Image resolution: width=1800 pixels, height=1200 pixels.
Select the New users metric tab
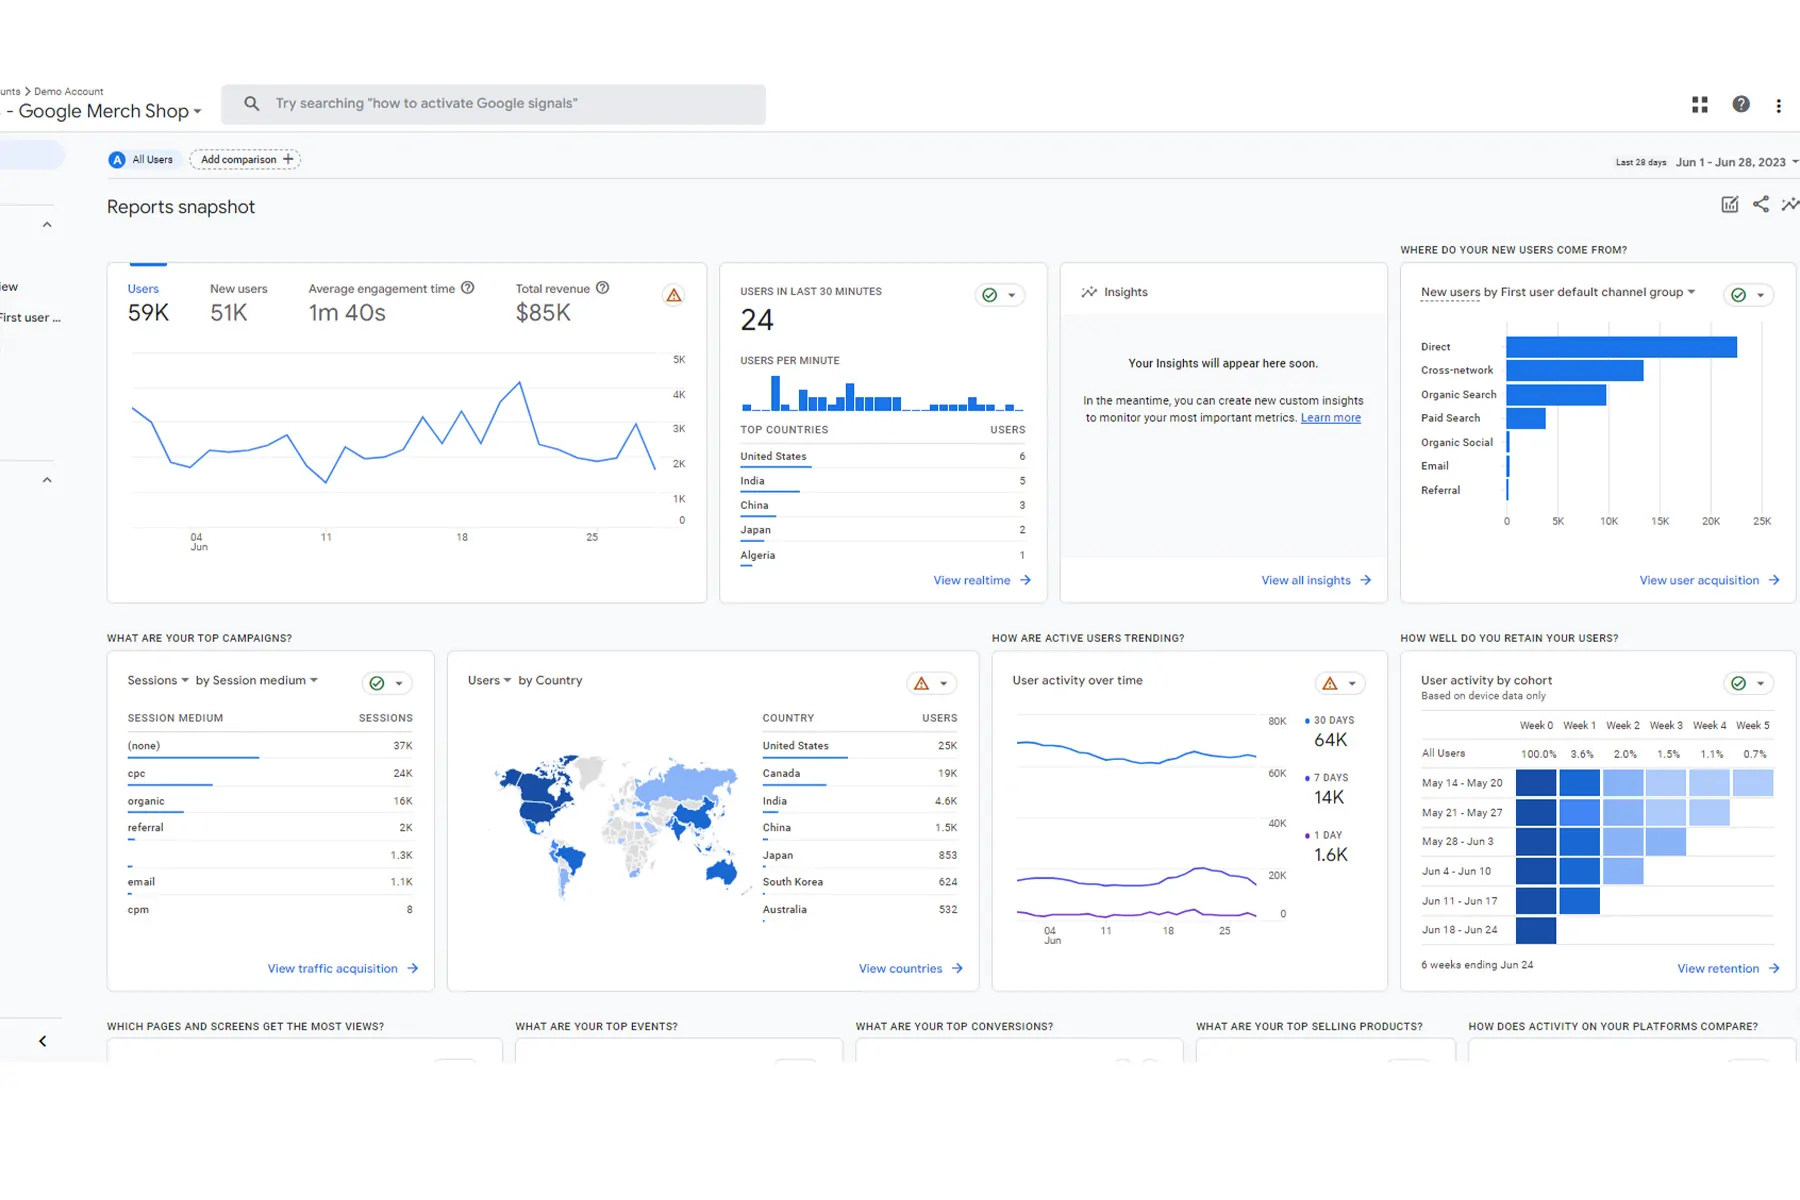[x=238, y=302]
